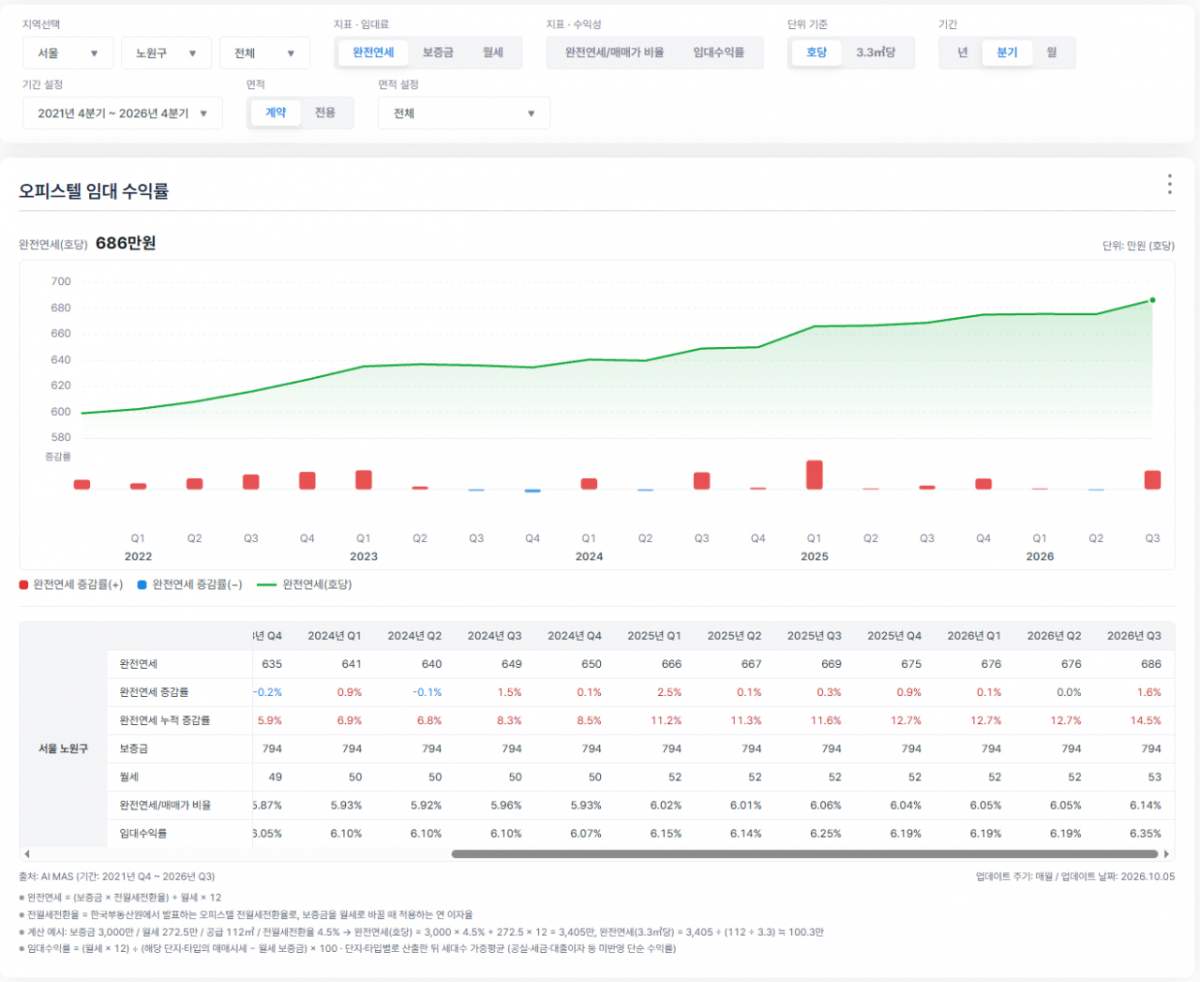Click the 686 cell in the table

(1151, 663)
